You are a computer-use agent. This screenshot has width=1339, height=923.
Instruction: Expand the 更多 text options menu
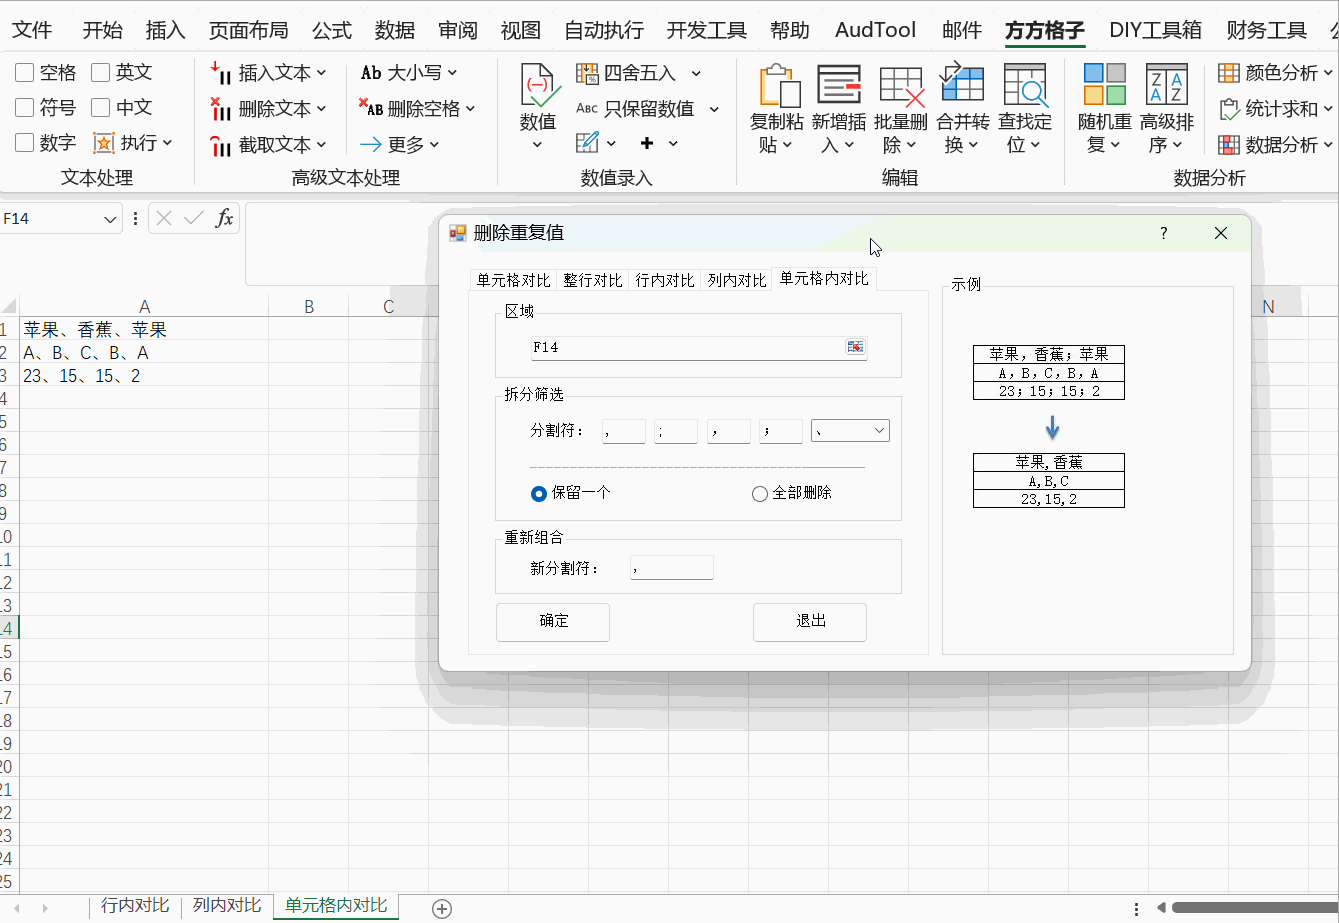click(401, 143)
